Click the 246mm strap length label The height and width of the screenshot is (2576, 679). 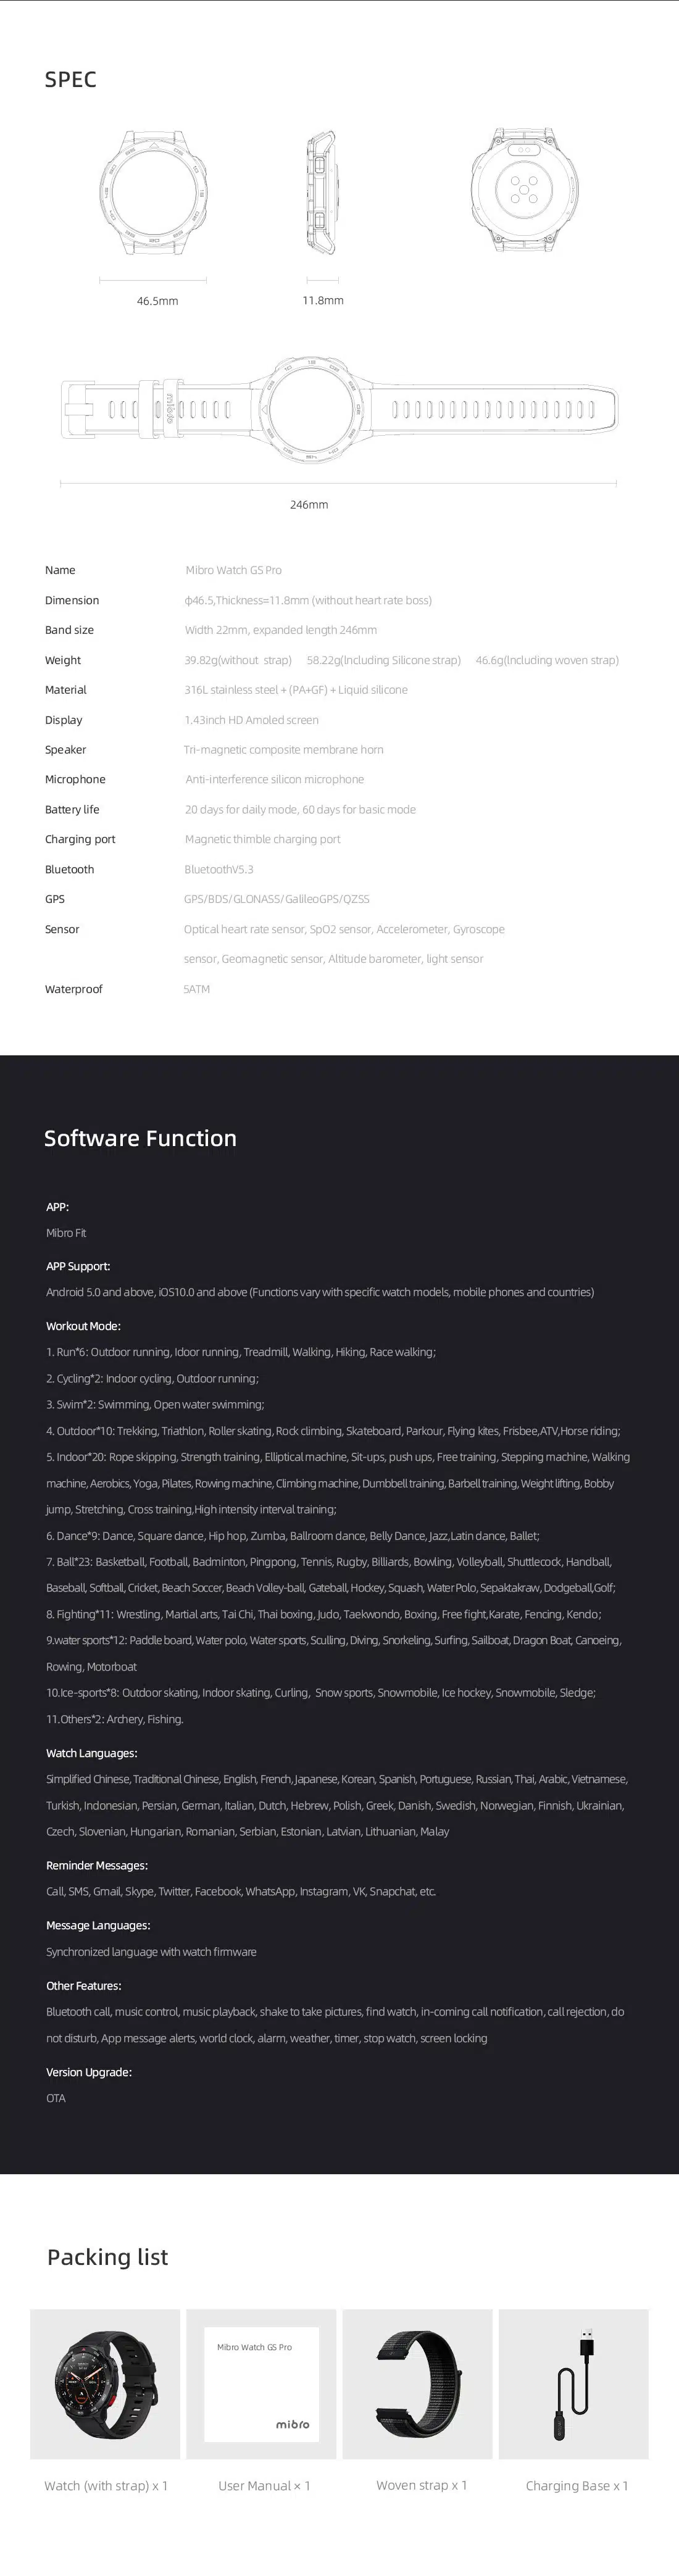pyautogui.click(x=309, y=505)
